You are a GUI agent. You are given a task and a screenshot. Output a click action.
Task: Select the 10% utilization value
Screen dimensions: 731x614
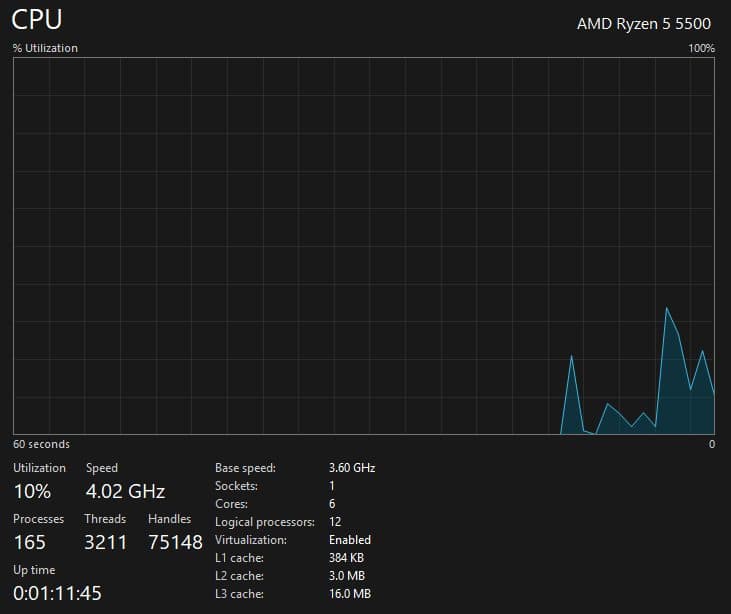pos(32,491)
